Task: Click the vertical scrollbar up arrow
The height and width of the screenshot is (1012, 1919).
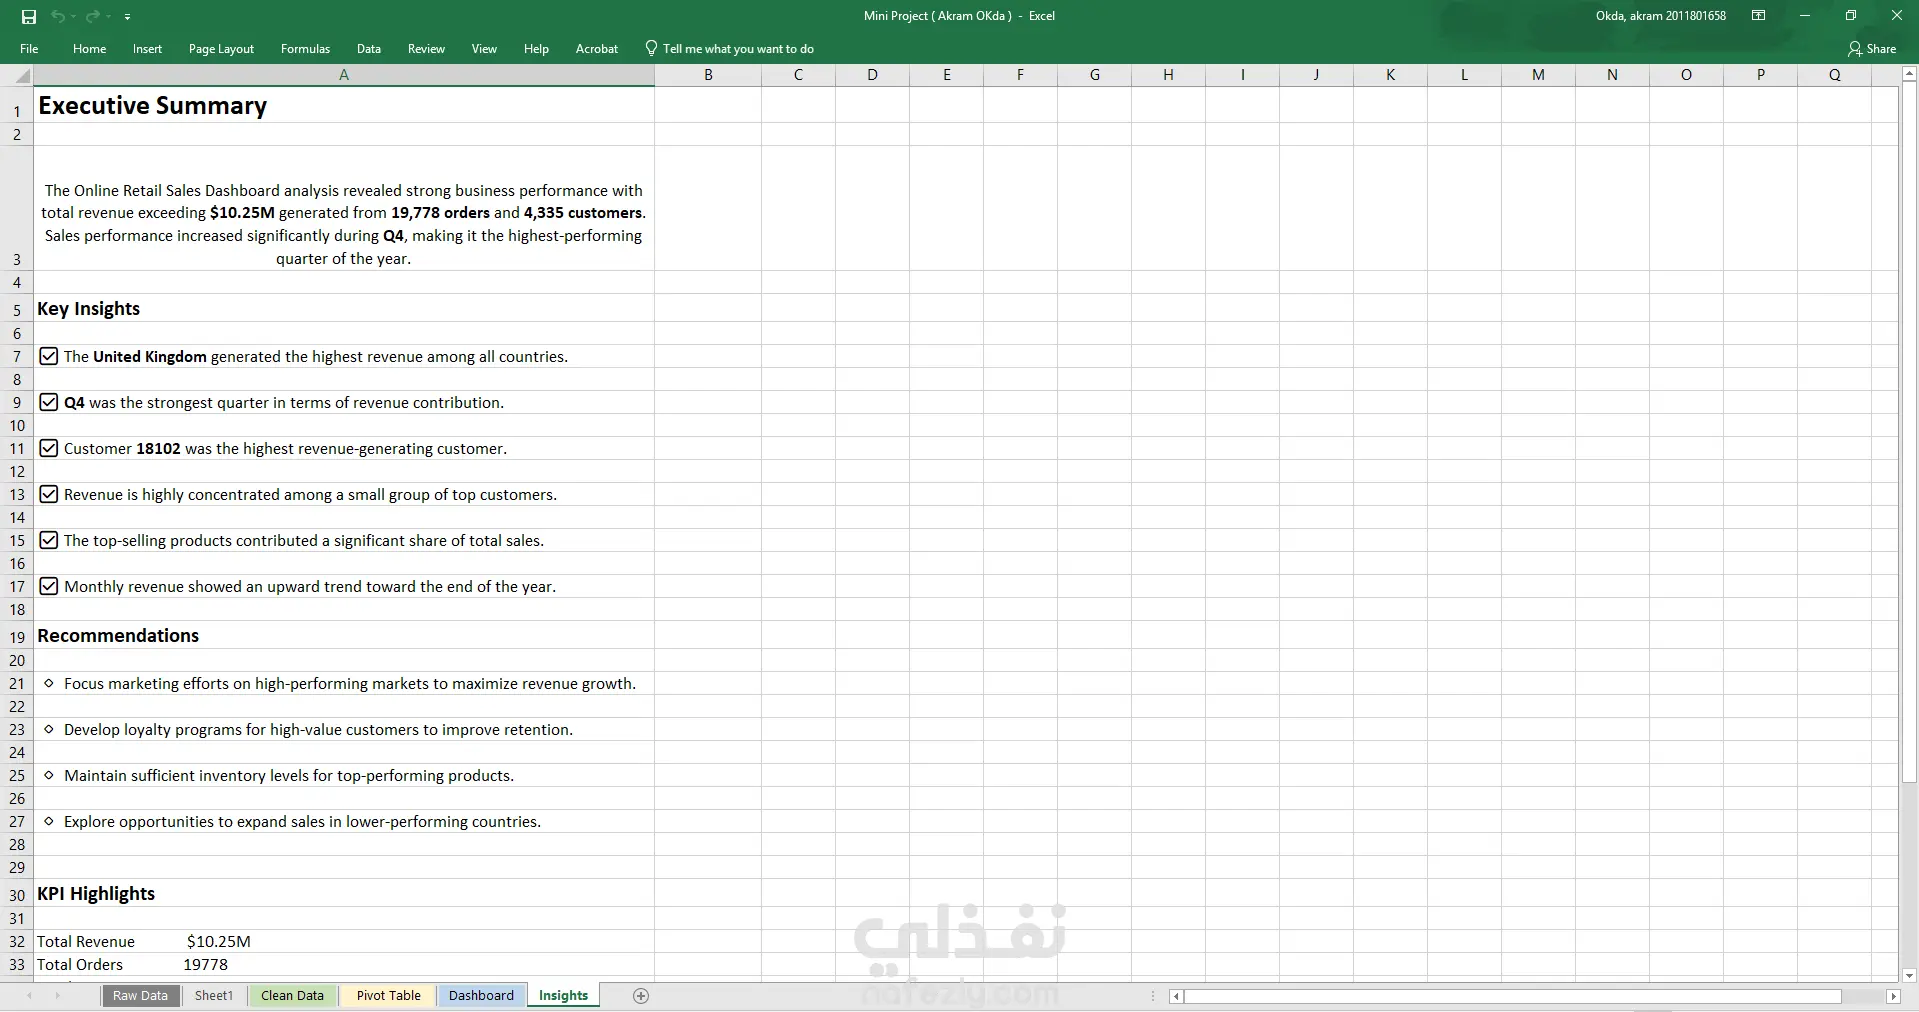Action: point(1910,73)
